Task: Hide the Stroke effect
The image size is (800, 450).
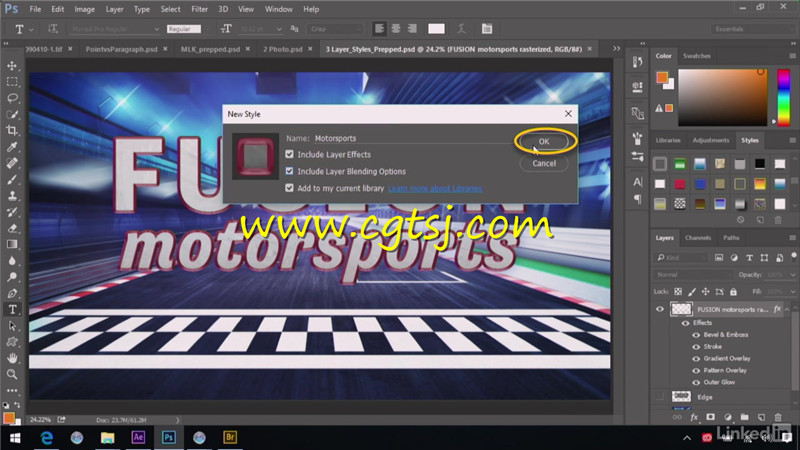Action: coord(696,346)
